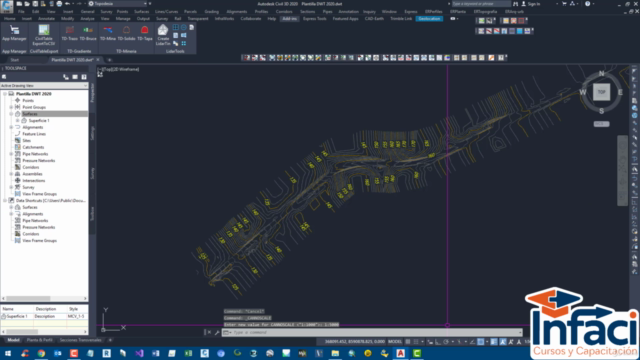640x360 pixels.
Task: Open the Alignments menu in menu bar
Action: point(237,11)
